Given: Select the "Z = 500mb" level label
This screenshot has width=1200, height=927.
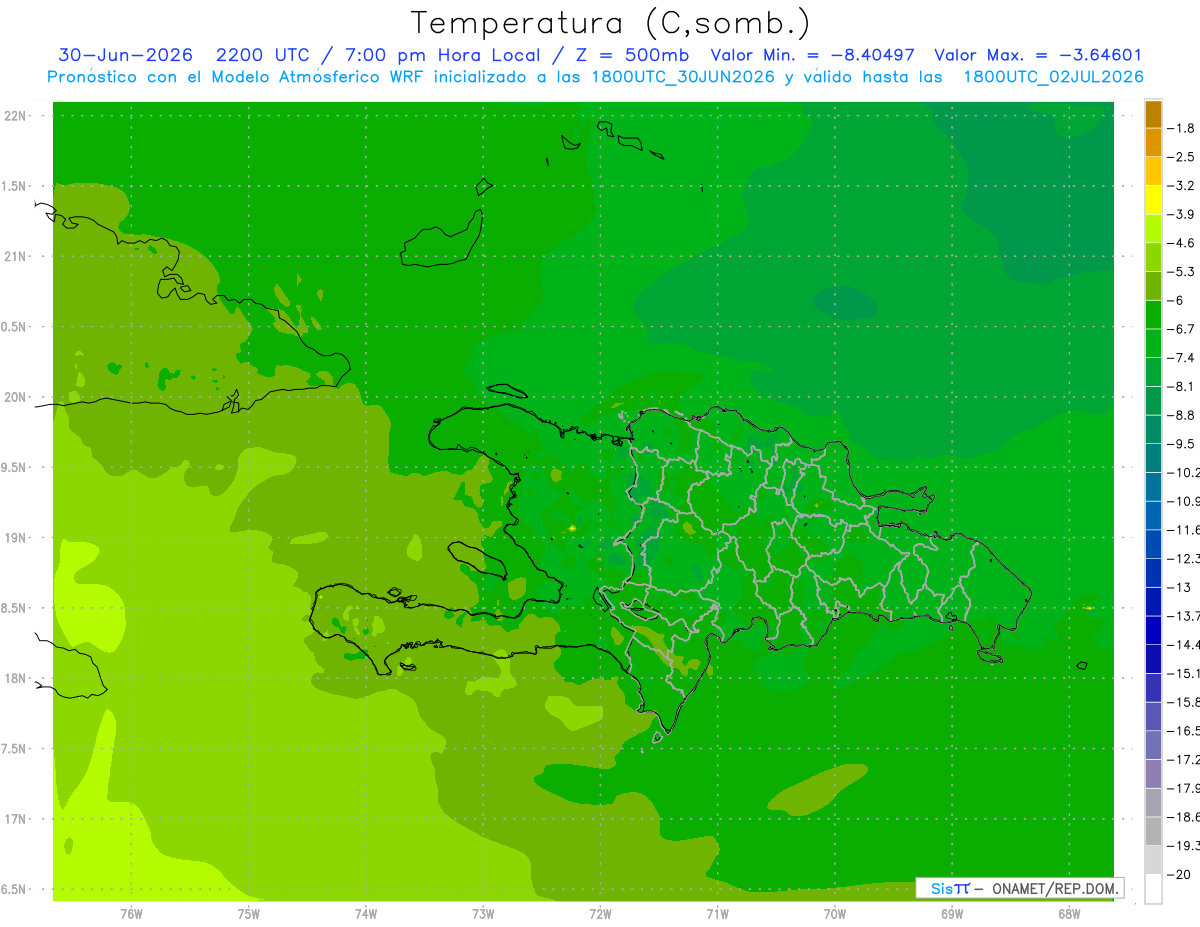Looking at the screenshot, I should (630, 55).
